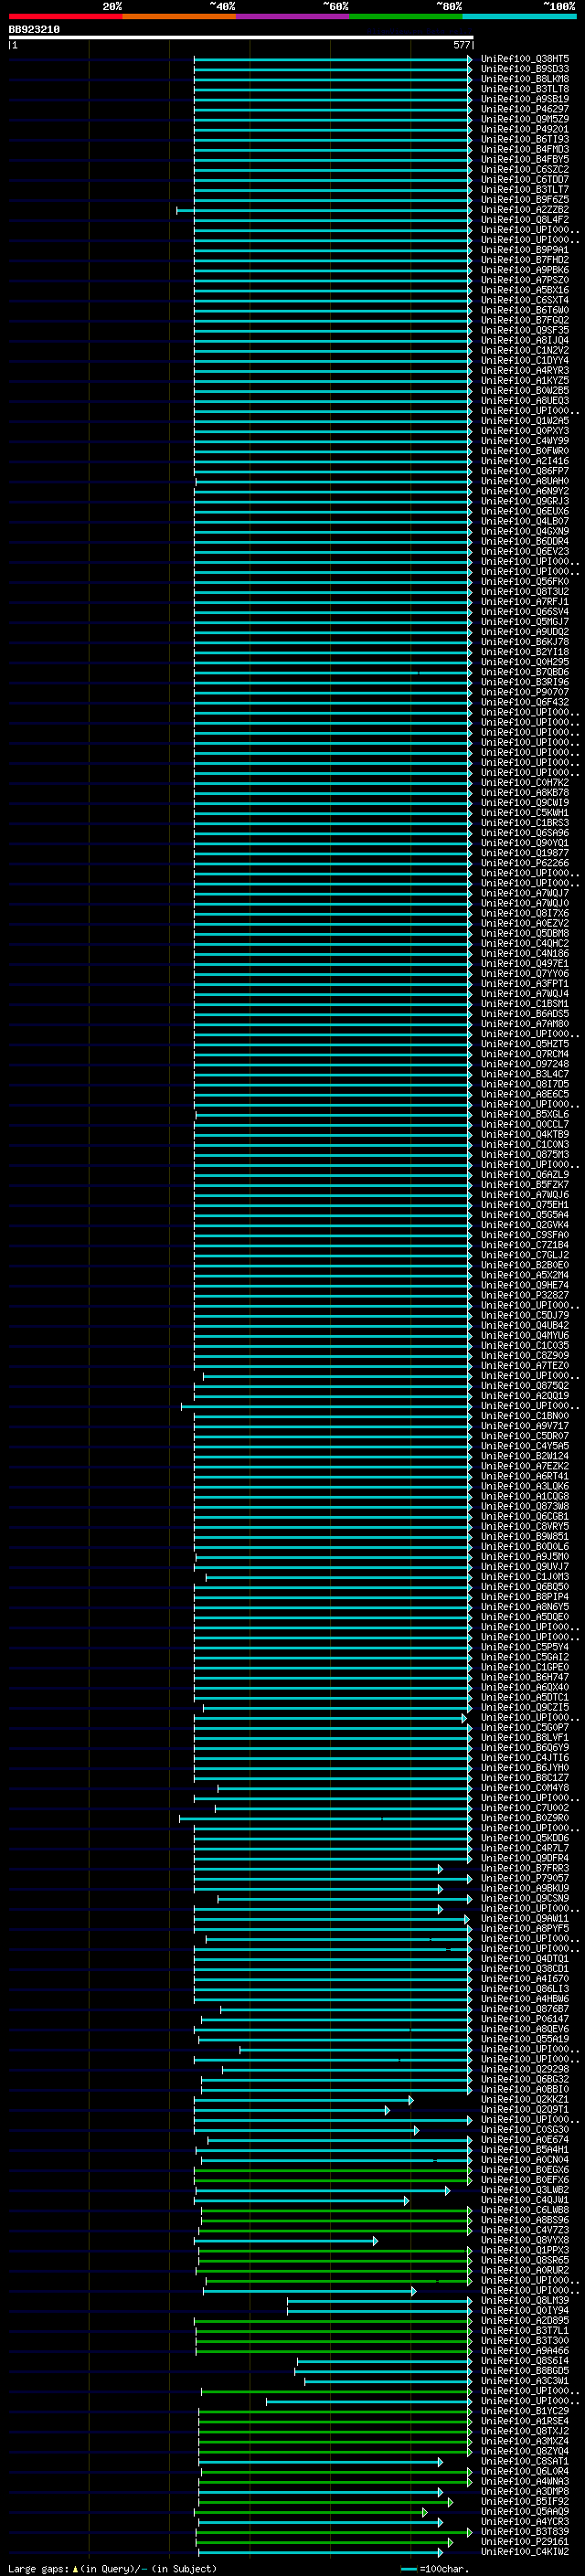Click the cyan ~100% identity legend segment
585x2576 pixels.
click(x=520, y=16)
